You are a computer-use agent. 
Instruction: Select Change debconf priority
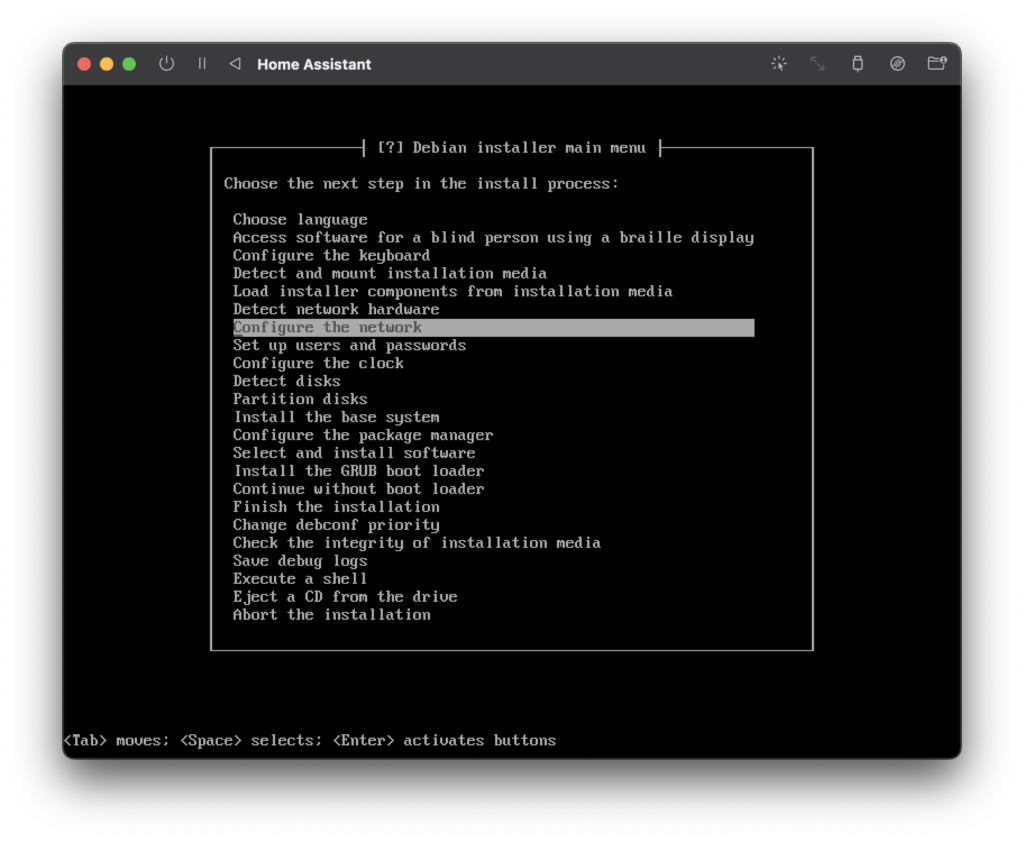(x=493, y=525)
